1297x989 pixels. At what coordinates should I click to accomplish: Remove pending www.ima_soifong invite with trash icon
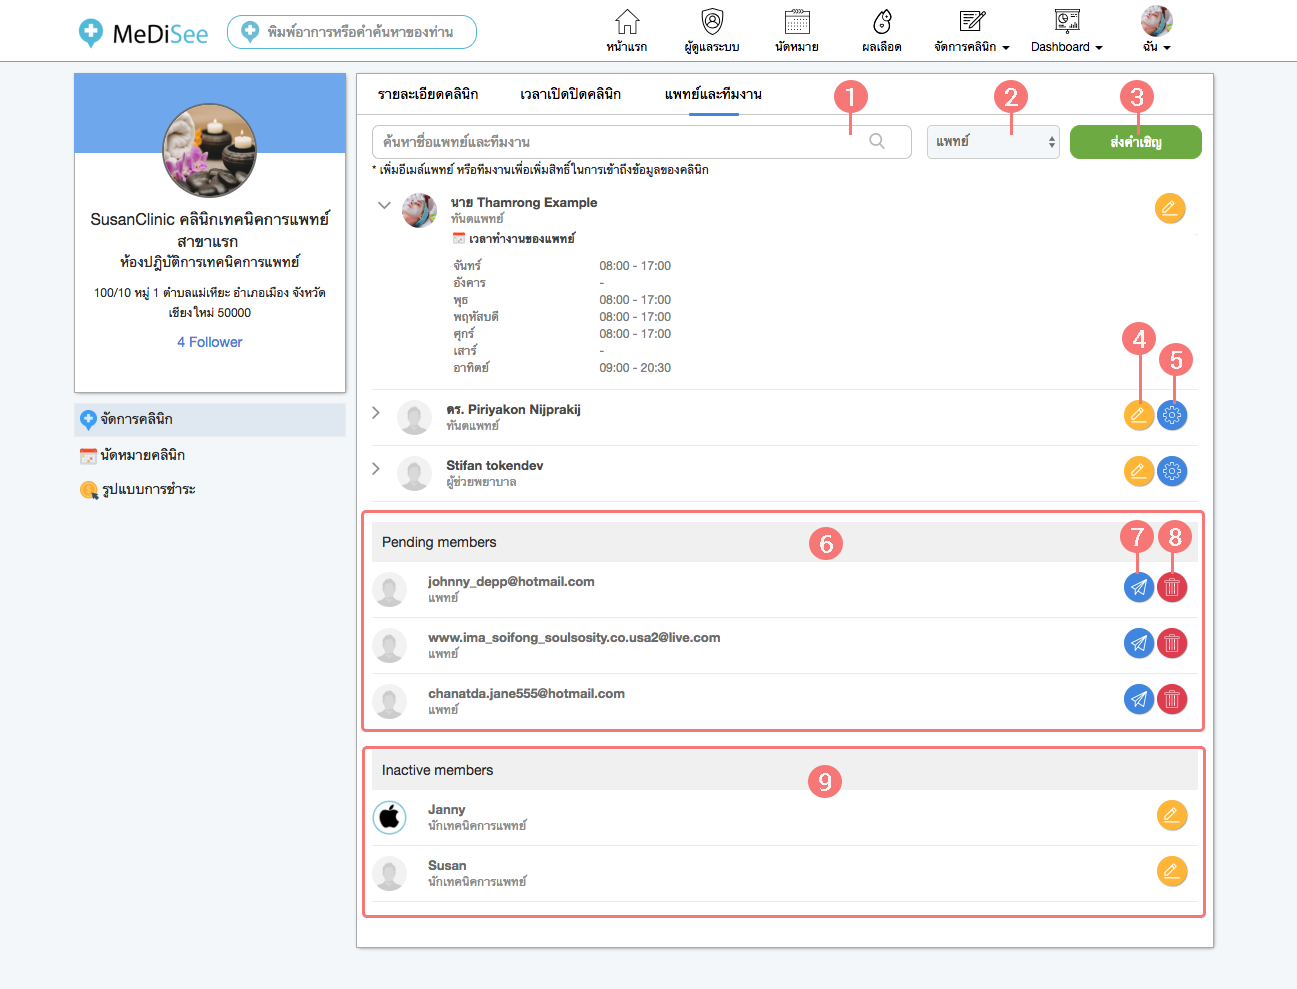[1172, 643]
